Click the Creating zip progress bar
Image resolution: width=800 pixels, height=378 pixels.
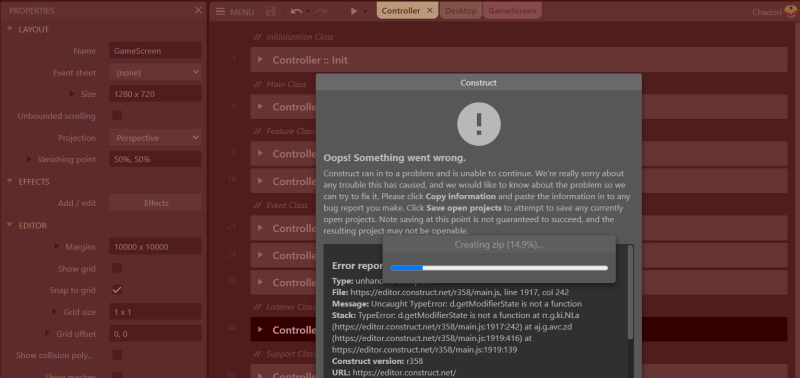coord(499,268)
